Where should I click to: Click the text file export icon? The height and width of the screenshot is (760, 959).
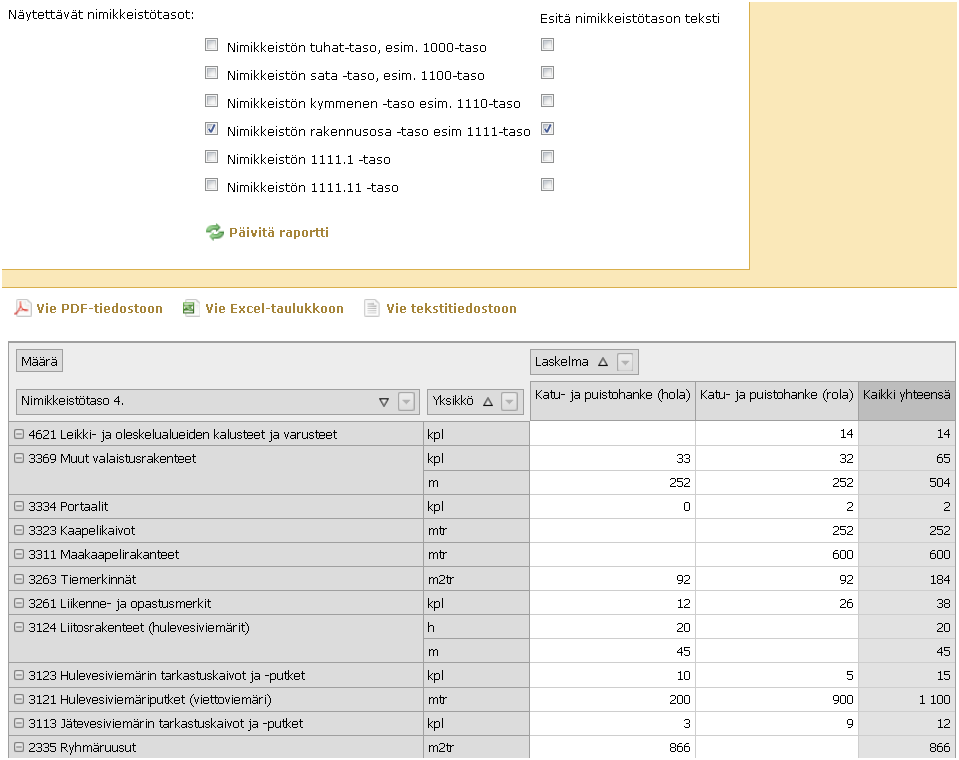[372, 309]
